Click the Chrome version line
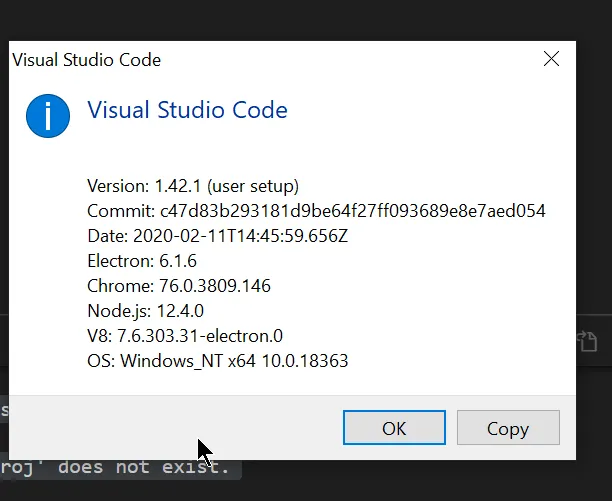 pyautogui.click(x=179, y=286)
